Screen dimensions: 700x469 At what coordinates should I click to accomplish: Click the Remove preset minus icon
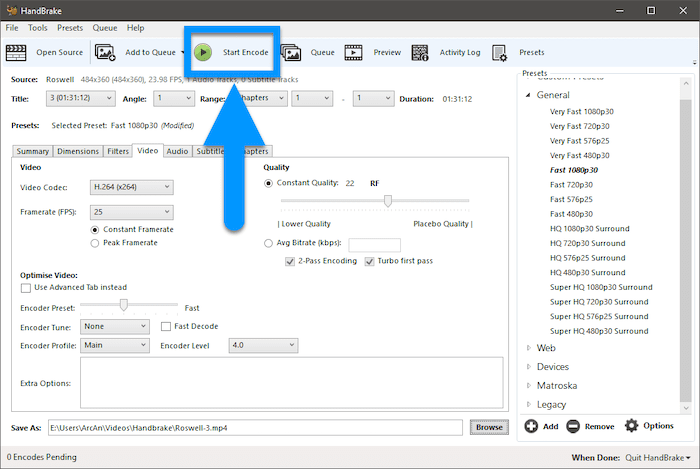coord(573,426)
